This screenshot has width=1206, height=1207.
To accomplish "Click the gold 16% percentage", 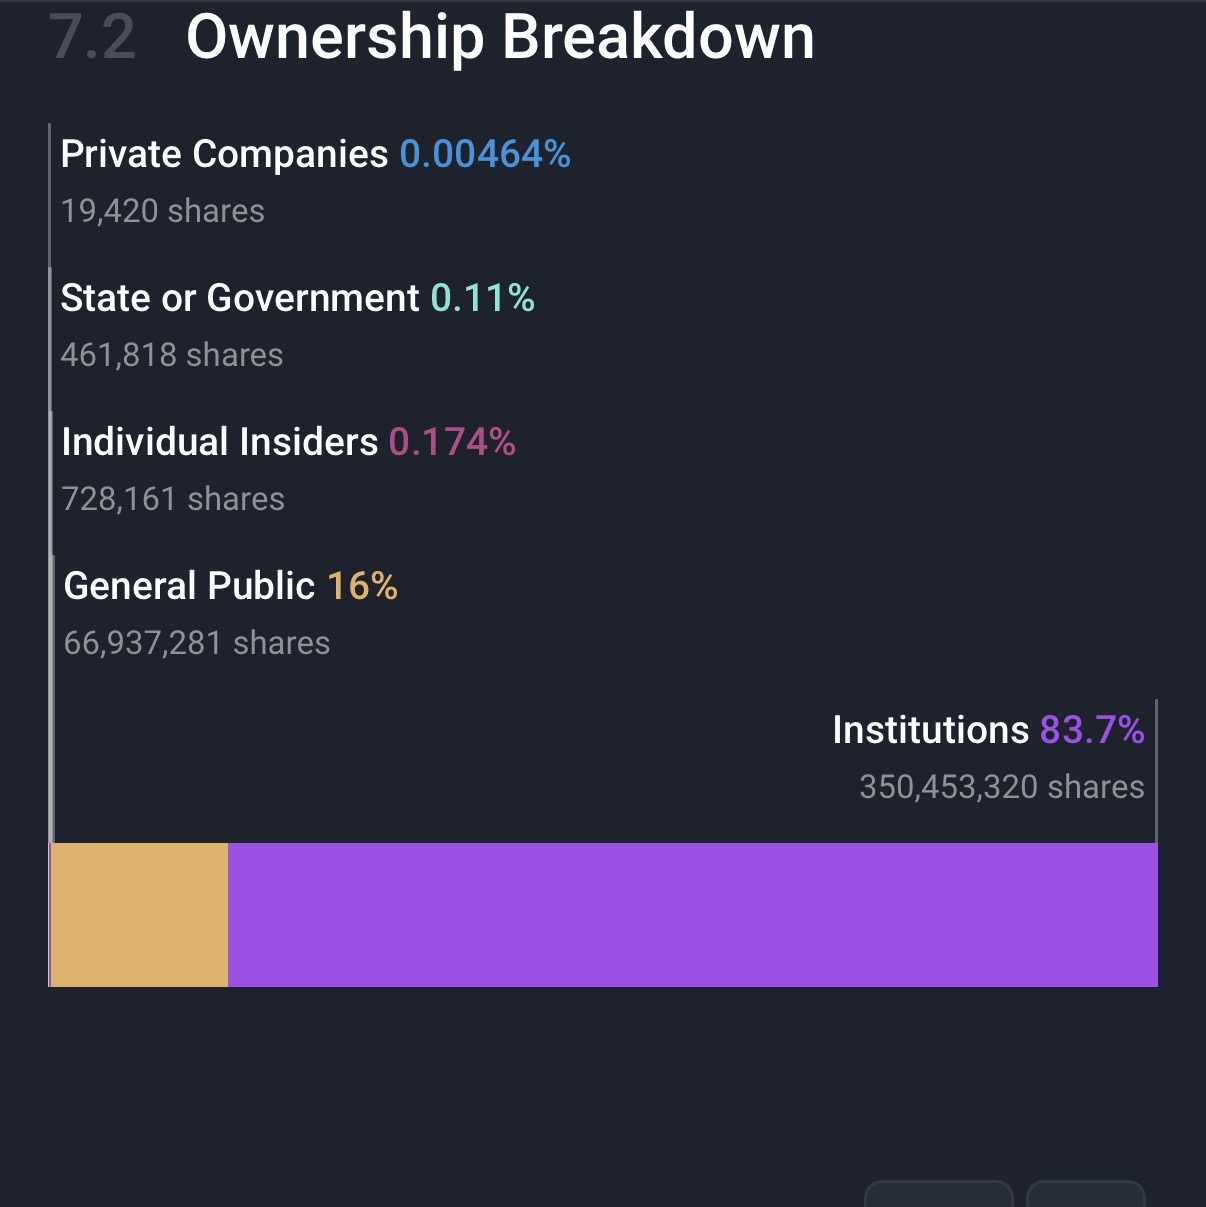I will tap(362, 586).
